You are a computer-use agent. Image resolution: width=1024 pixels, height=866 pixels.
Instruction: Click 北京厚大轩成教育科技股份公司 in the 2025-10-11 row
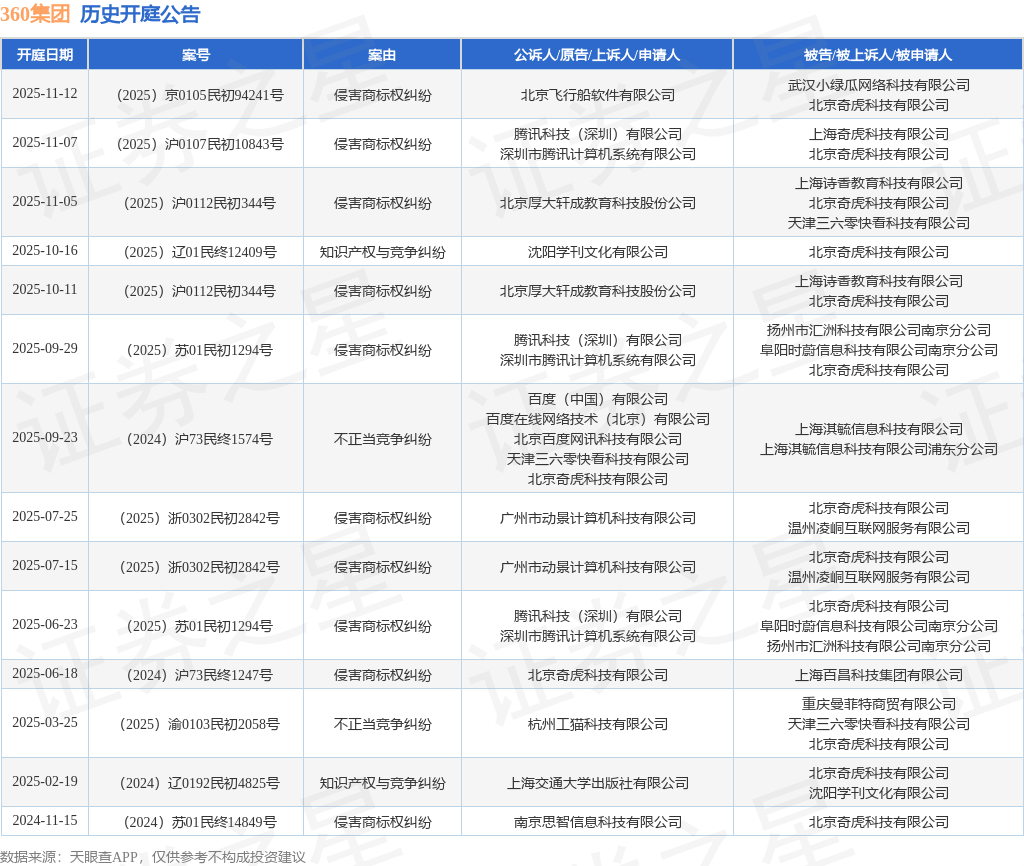point(597,291)
